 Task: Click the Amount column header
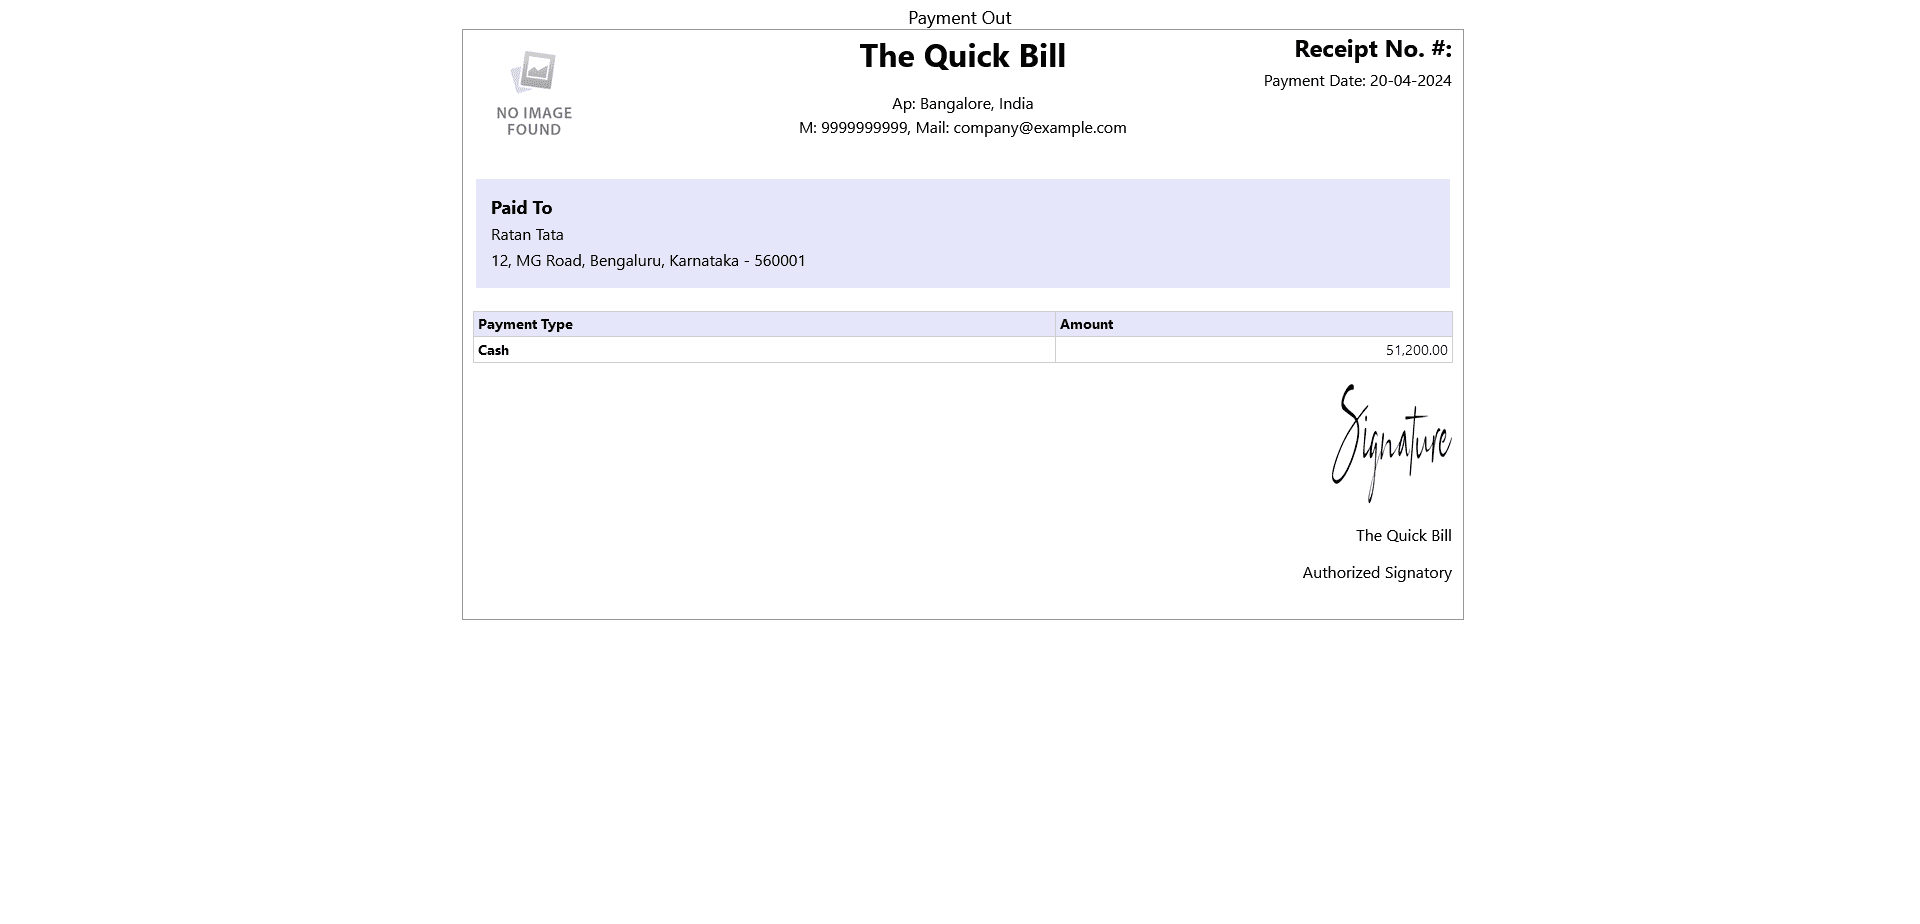click(x=1086, y=324)
